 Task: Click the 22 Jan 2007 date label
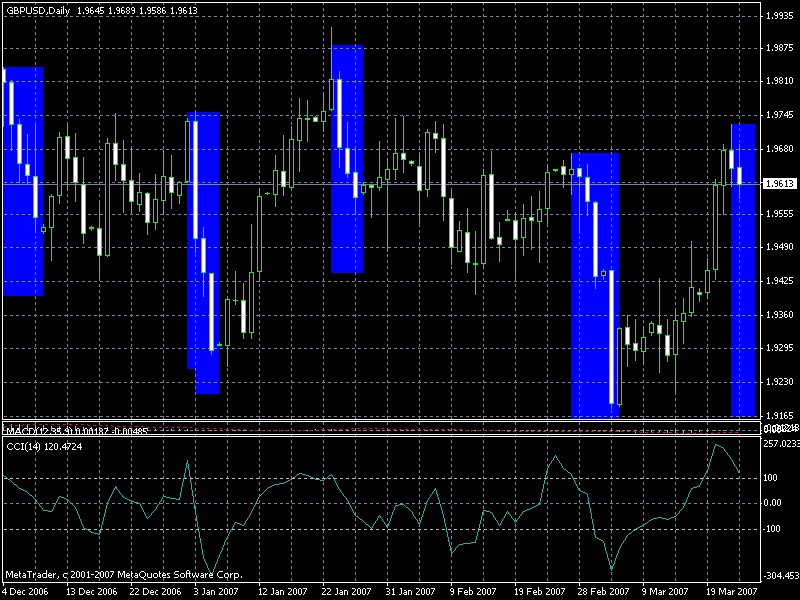(x=346, y=592)
